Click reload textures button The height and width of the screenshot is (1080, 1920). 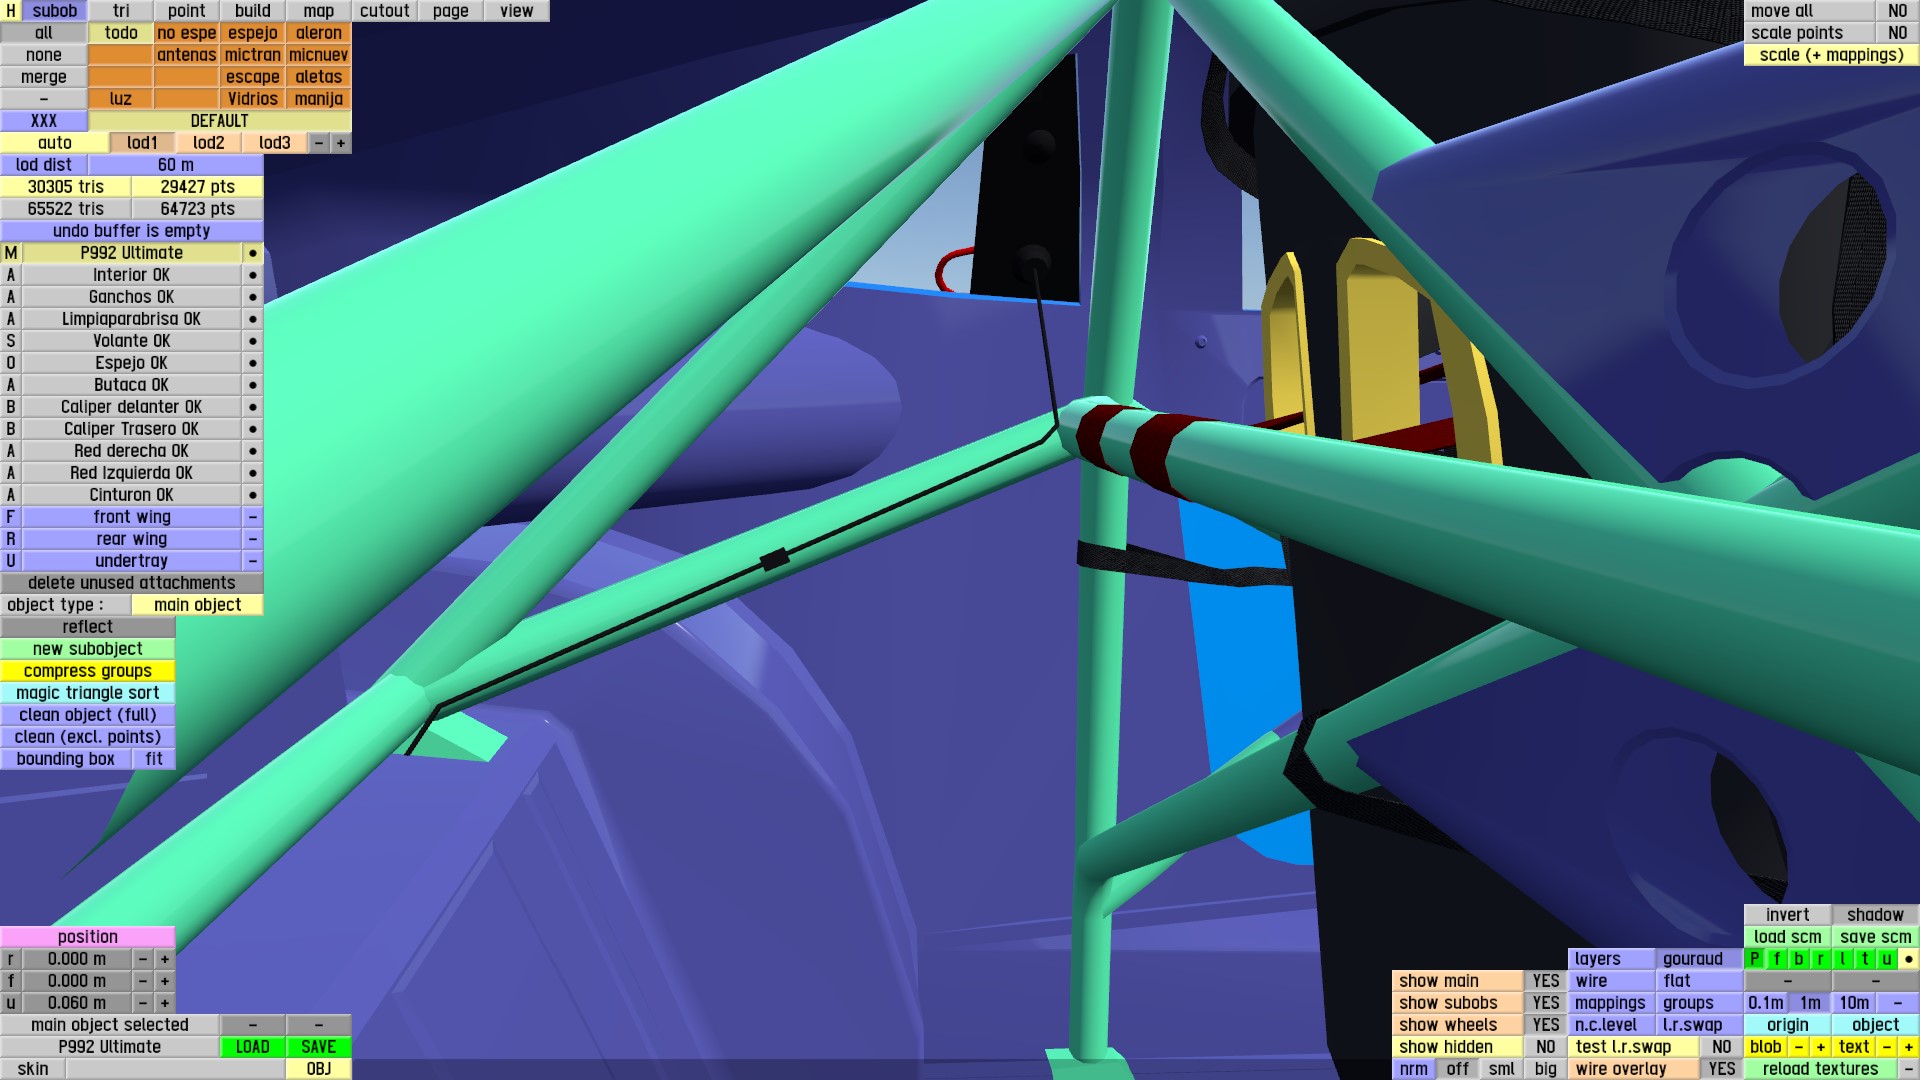tap(1820, 1069)
